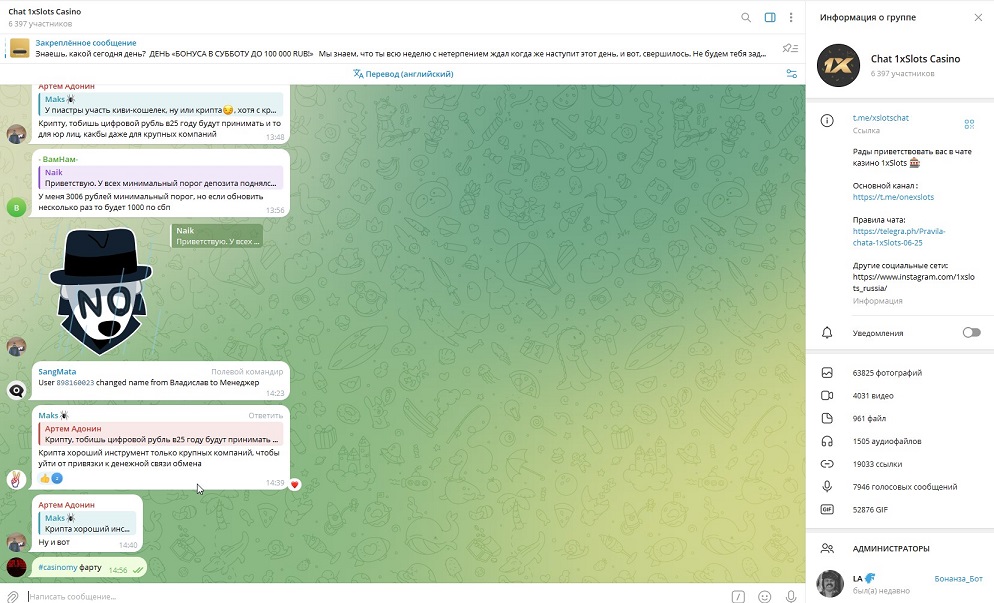Click the administrators group icon
This screenshot has height=603, width=994.
click(x=827, y=548)
